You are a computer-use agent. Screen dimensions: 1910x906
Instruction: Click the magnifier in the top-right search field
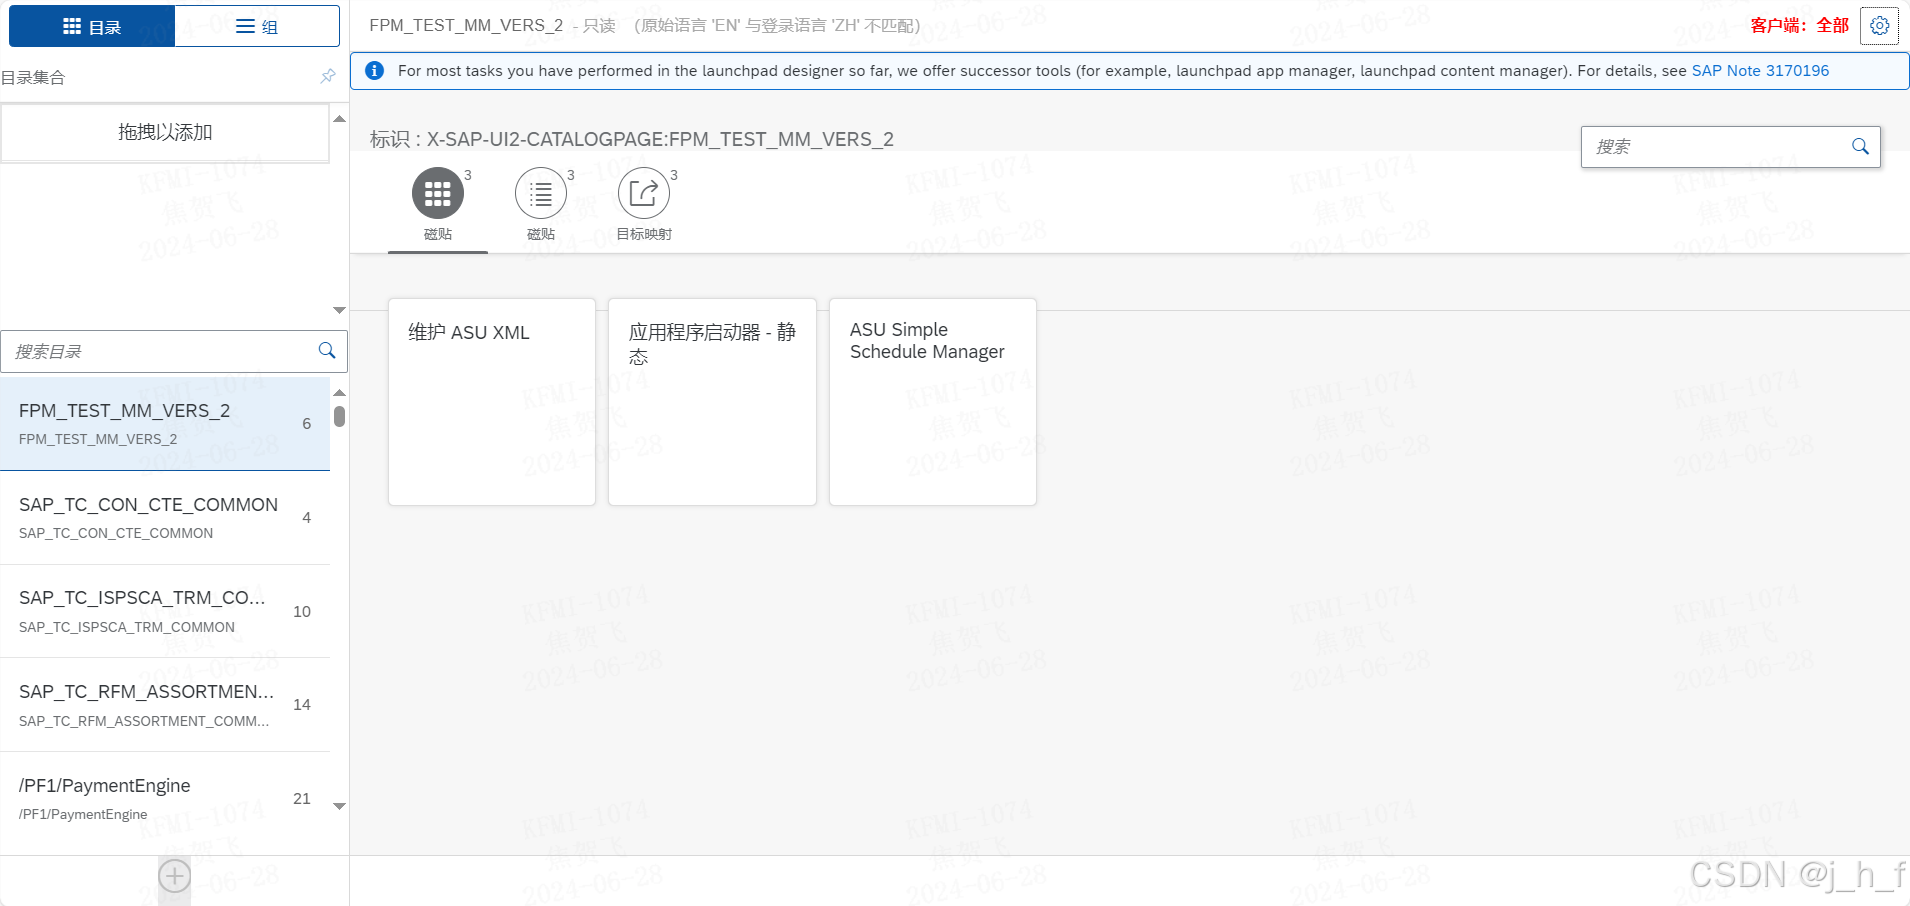[x=1860, y=147]
